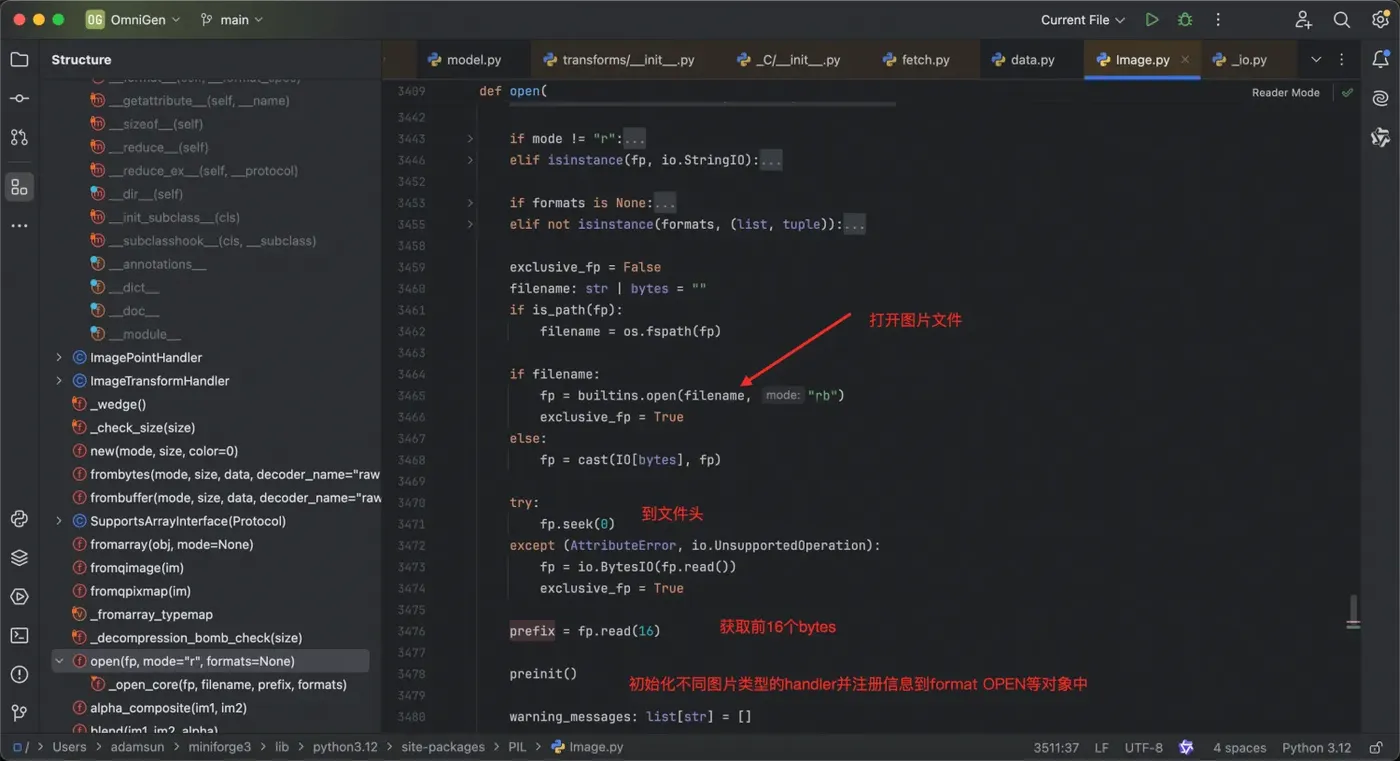The width and height of the screenshot is (1400, 761).
Task: Open the AI Assistant spiral icon
Action: (x=1381, y=98)
